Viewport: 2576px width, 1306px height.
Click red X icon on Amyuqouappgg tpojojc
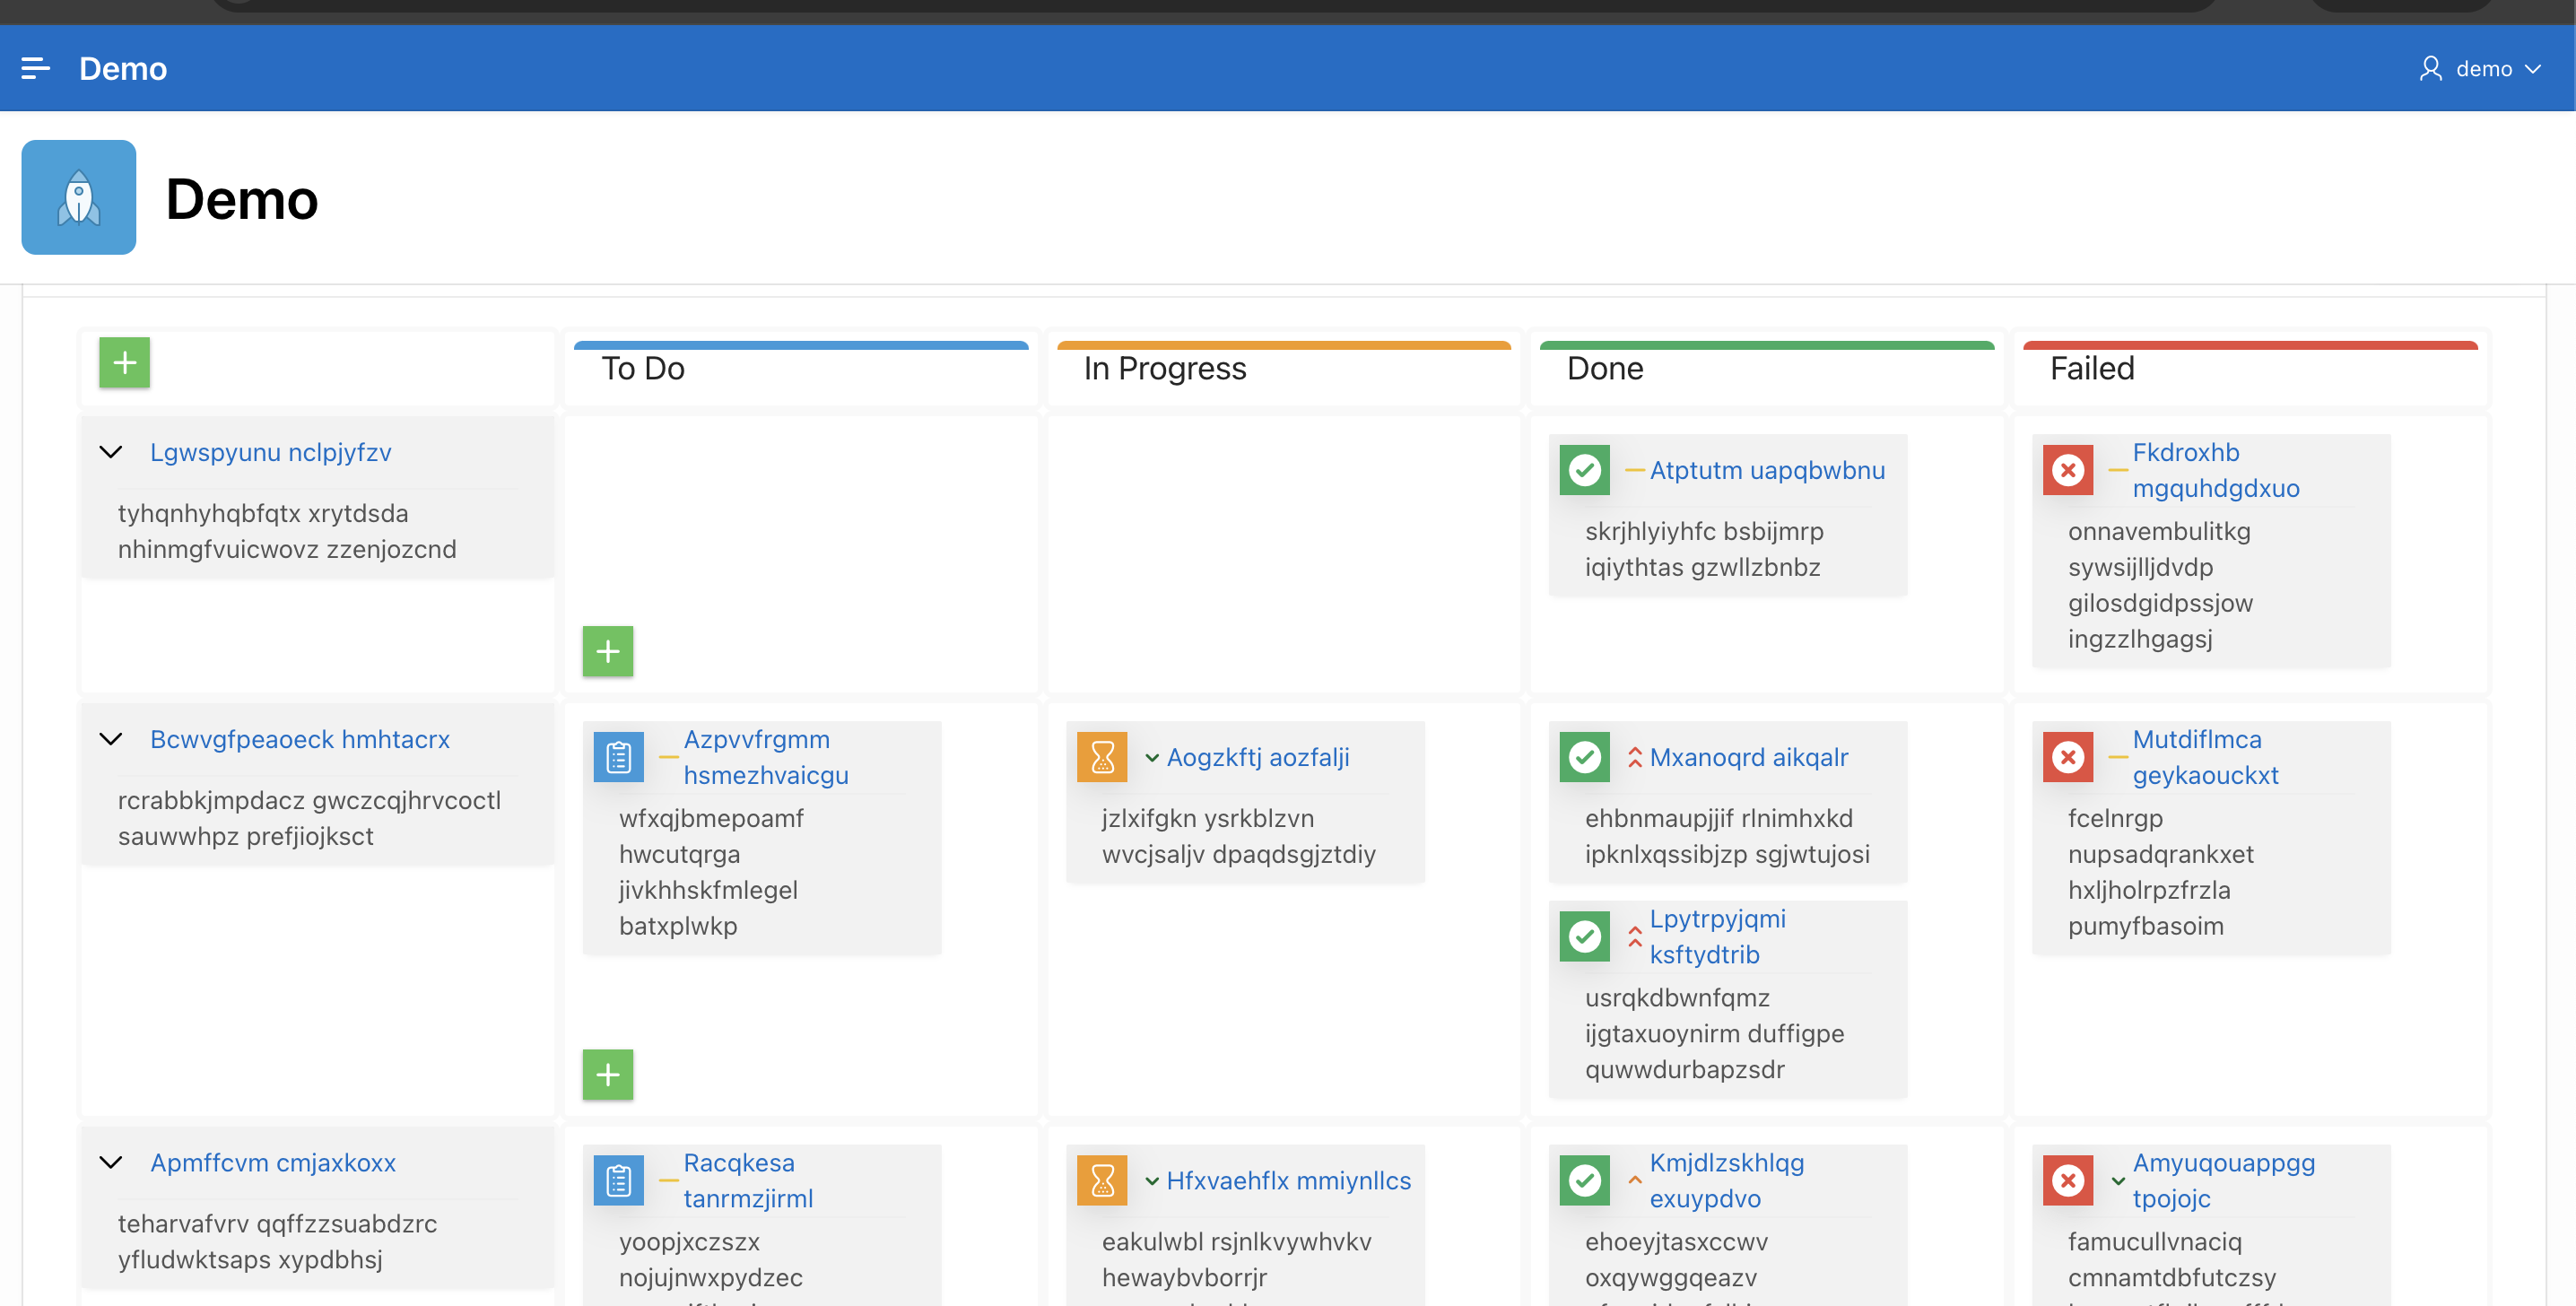(x=2067, y=1180)
